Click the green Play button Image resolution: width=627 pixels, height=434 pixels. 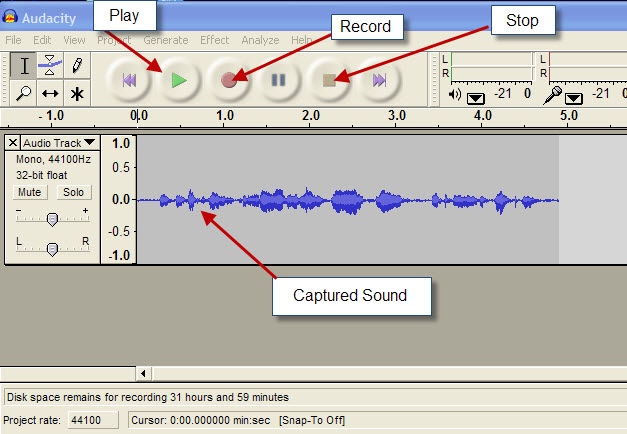179,80
